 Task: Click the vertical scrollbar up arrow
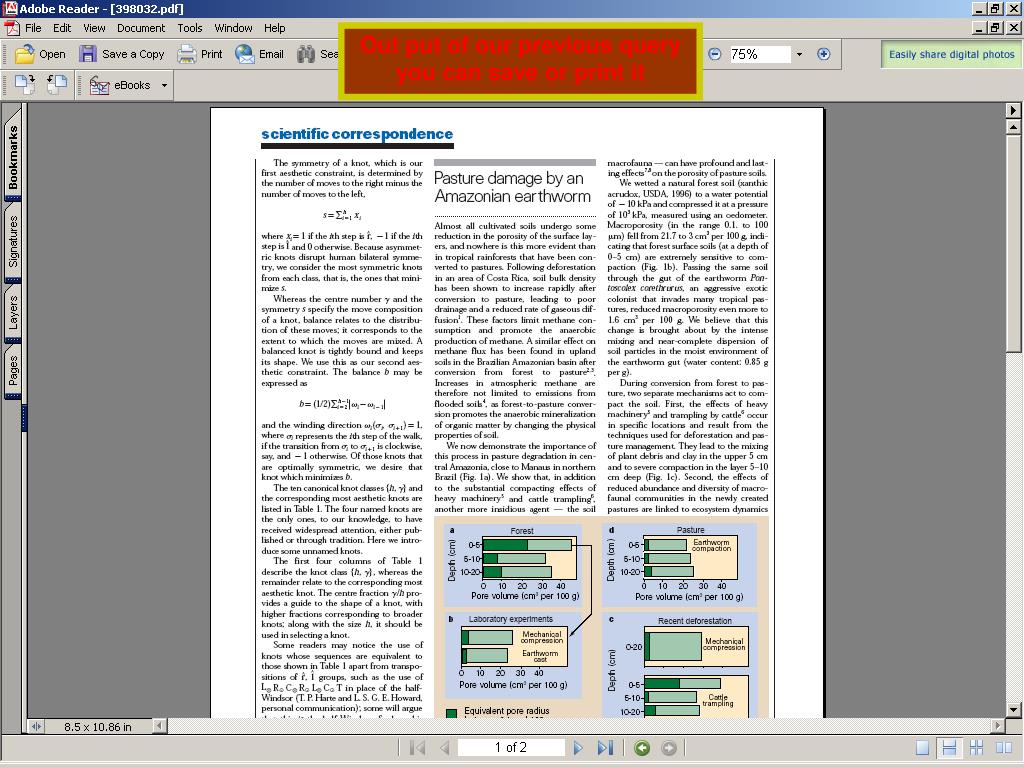point(1014,127)
